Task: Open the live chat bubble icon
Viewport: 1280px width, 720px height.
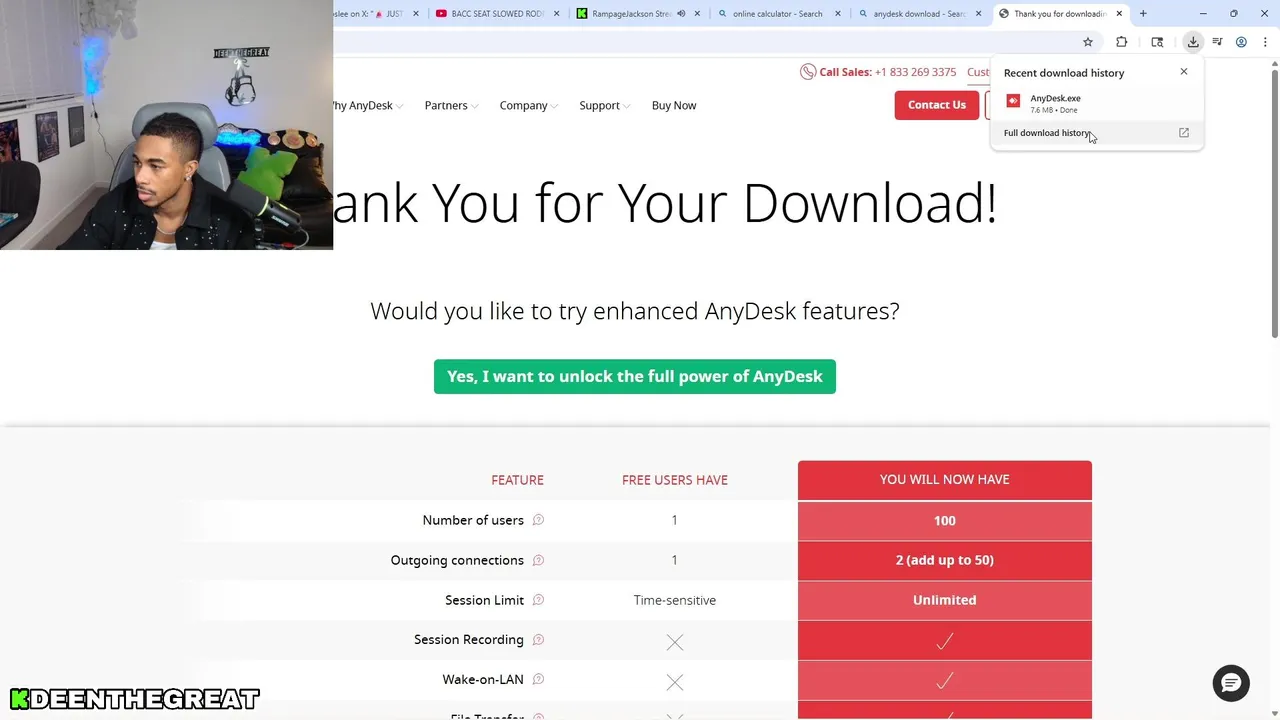Action: click(1231, 683)
